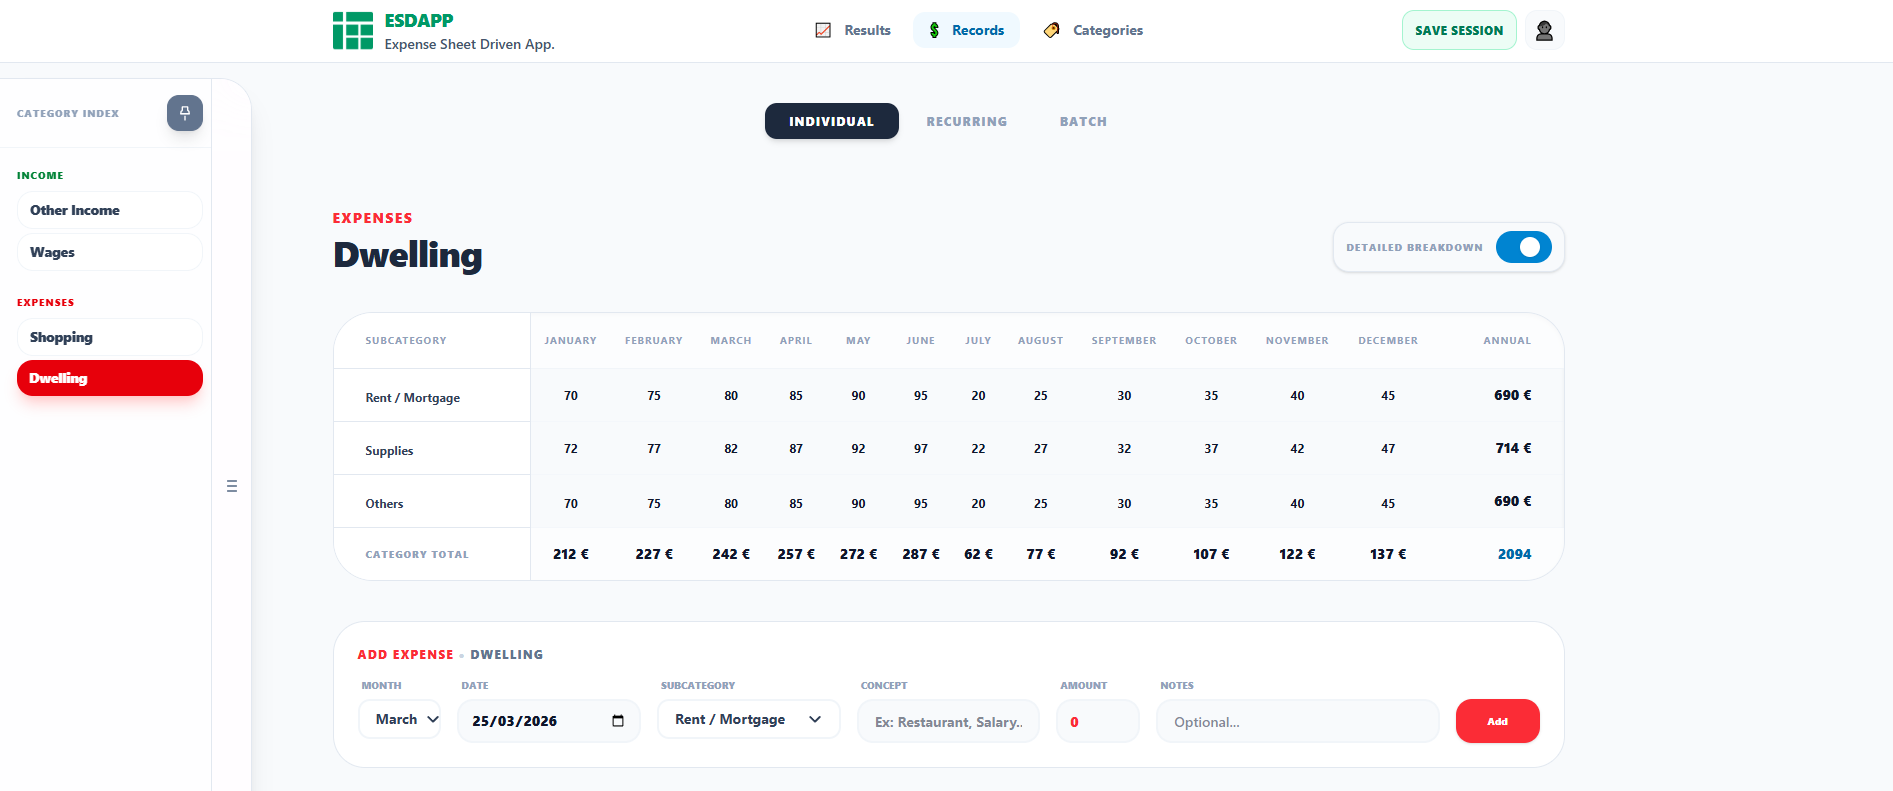Viewport: 1893px width, 791px height.
Task: Select Dwelling category in sidebar
Action: [110, 378]
